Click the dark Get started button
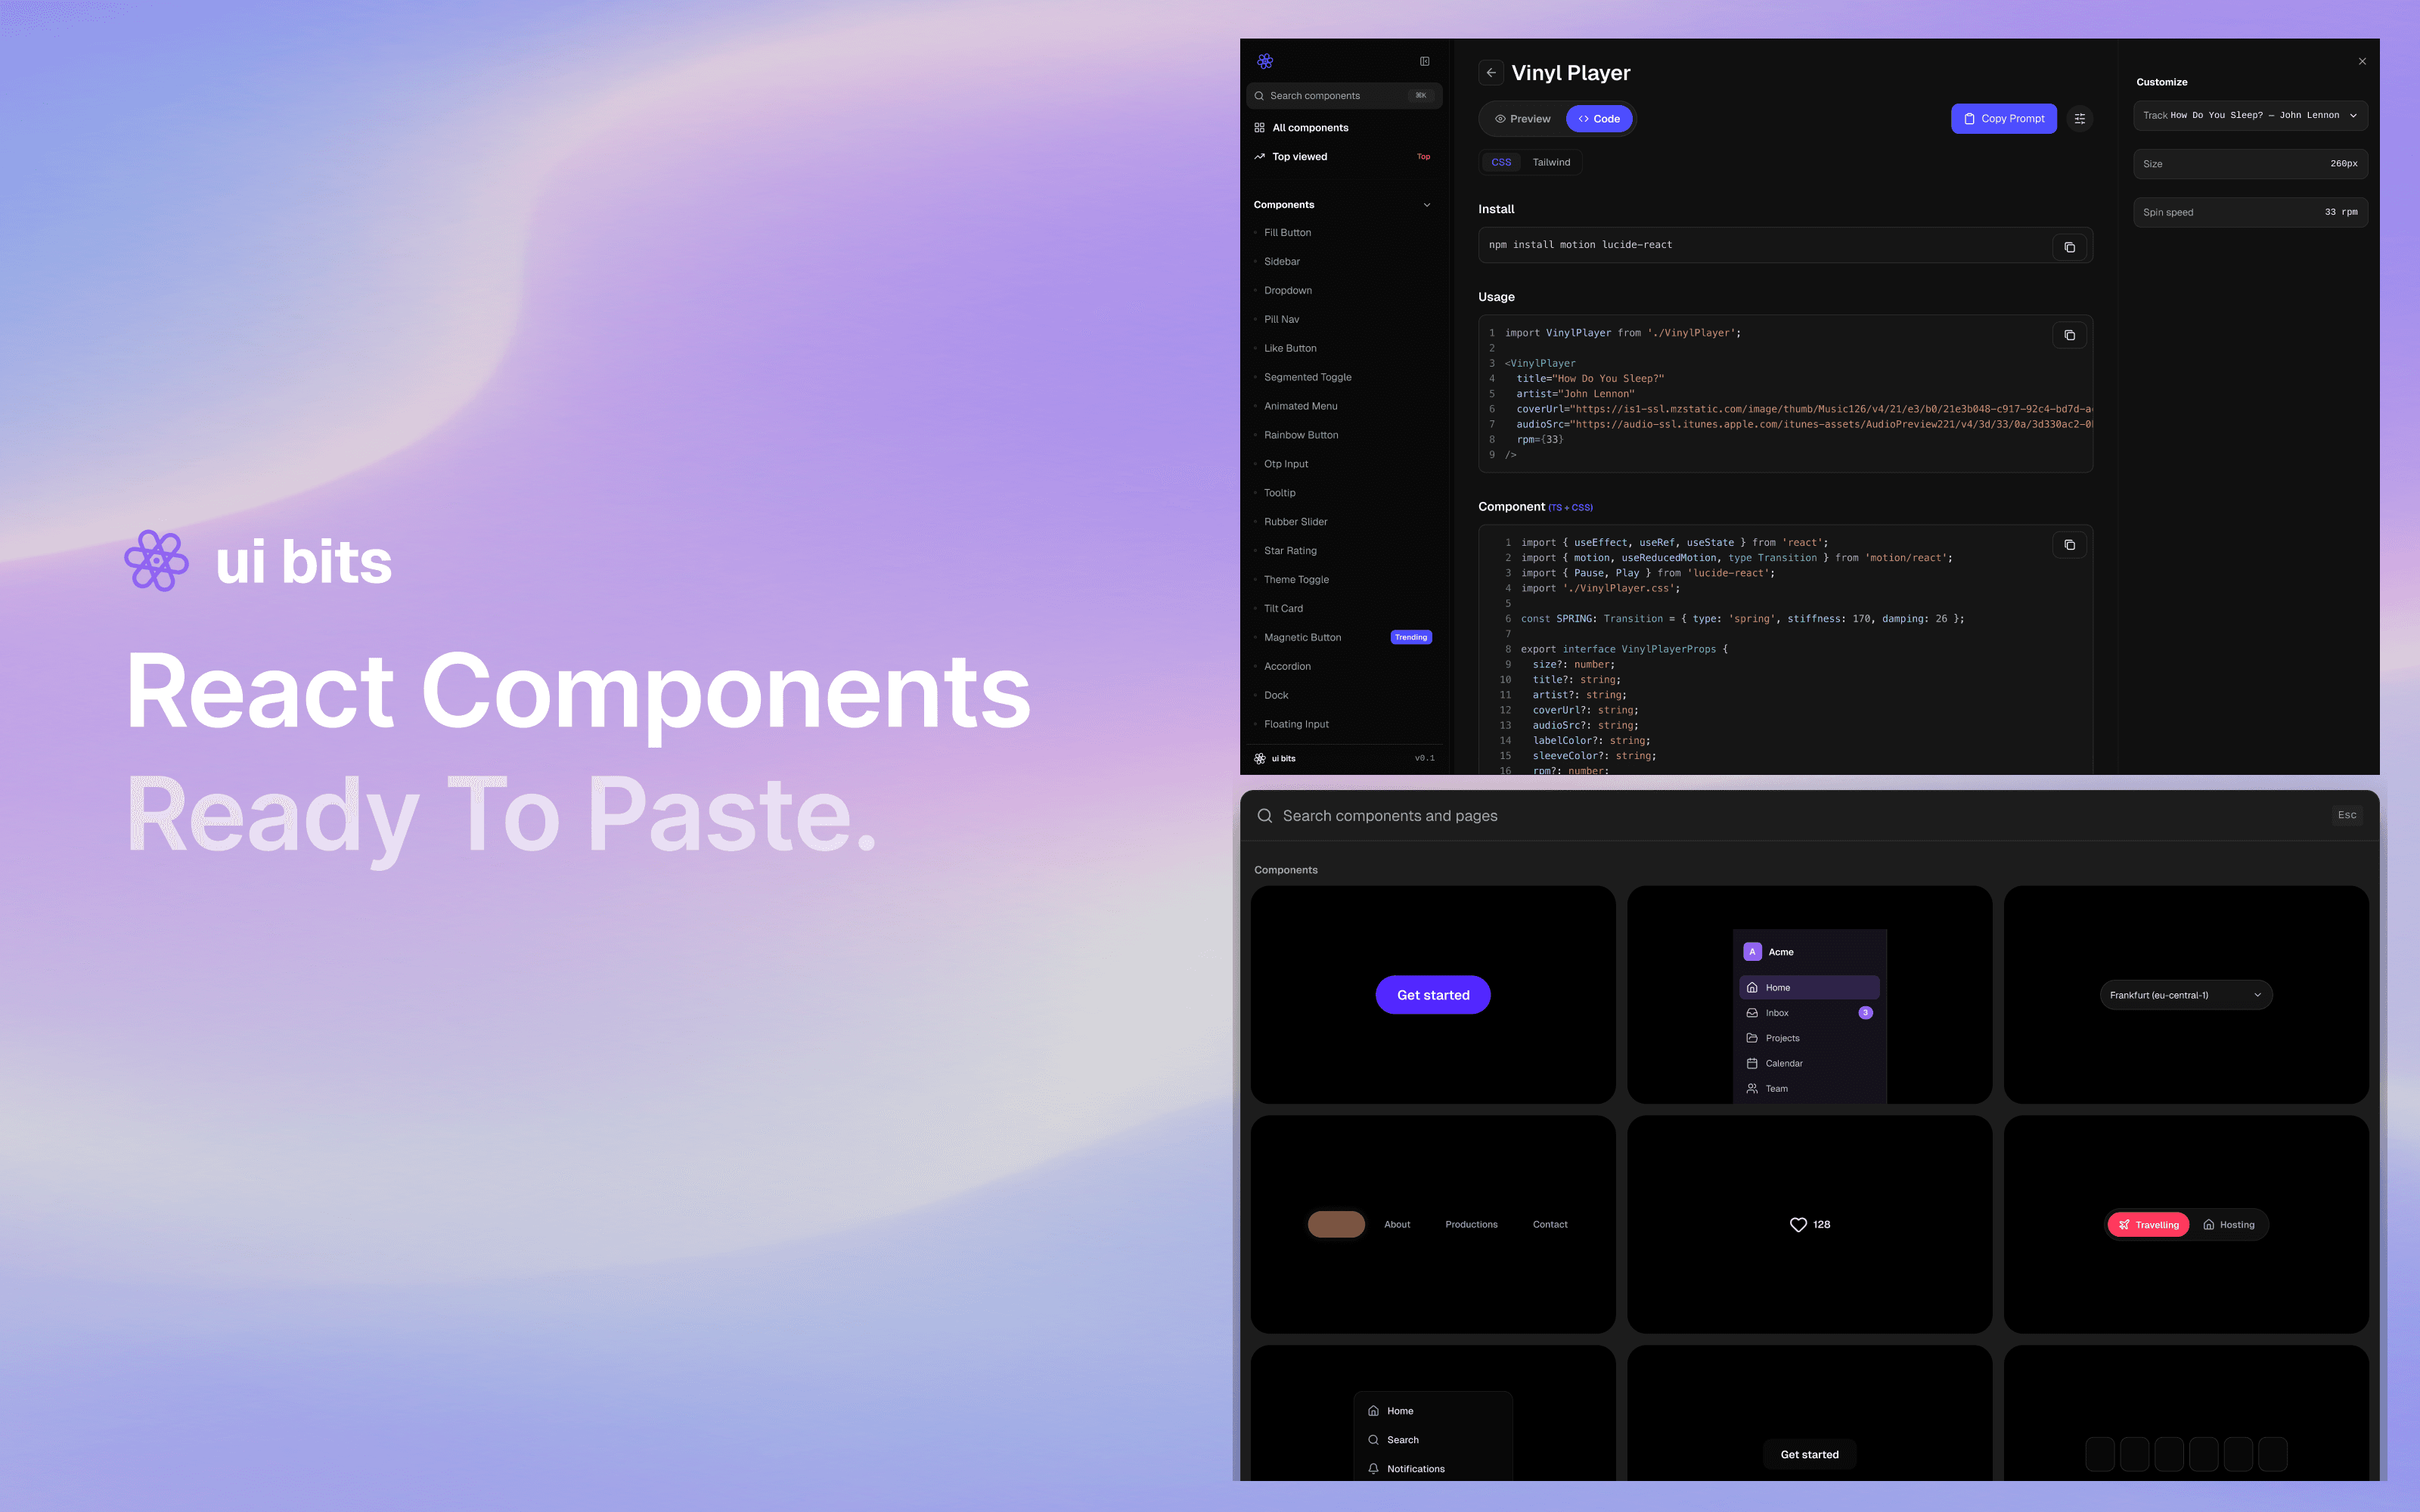Viewport: 2420px width, 1512px height. coord(1809,1454)
